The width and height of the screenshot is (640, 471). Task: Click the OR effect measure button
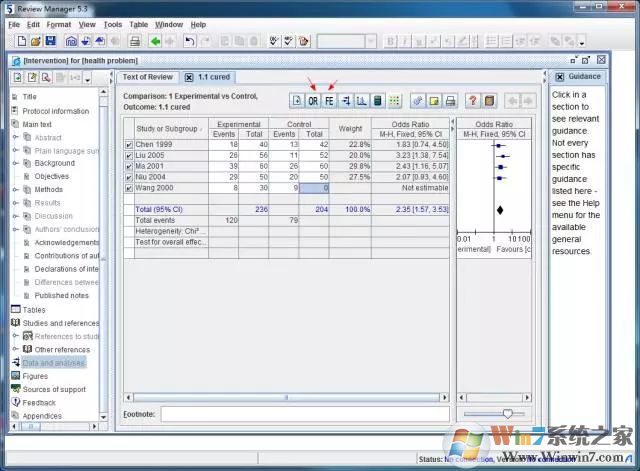(313, 101)
